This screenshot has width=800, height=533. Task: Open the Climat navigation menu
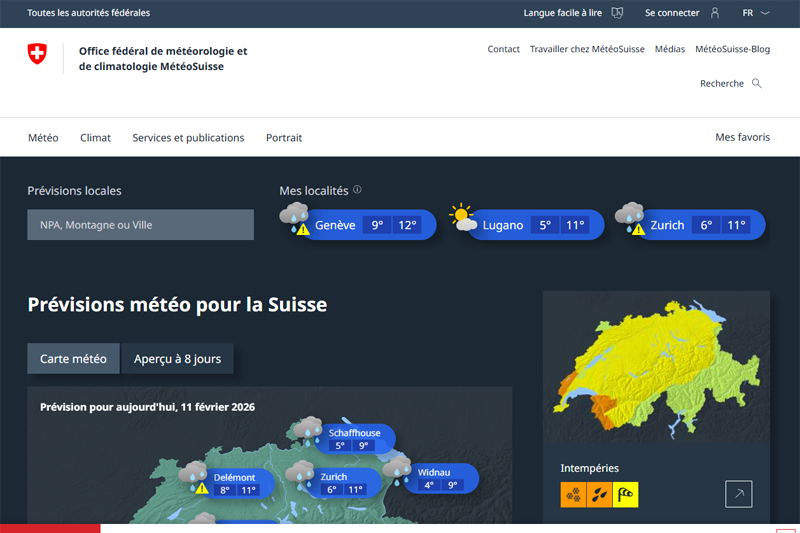[96, 138]
